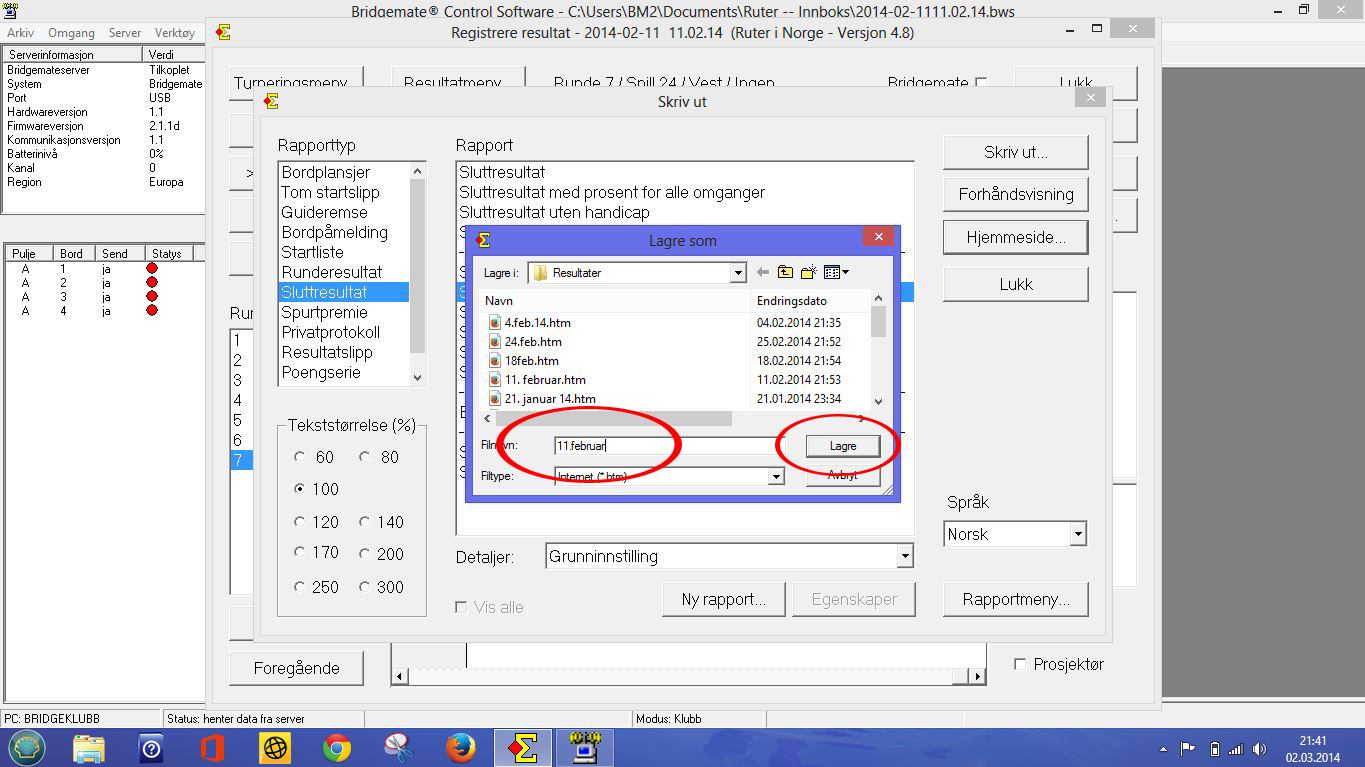Open the Arkiv menu

click(x=20, y=33)
